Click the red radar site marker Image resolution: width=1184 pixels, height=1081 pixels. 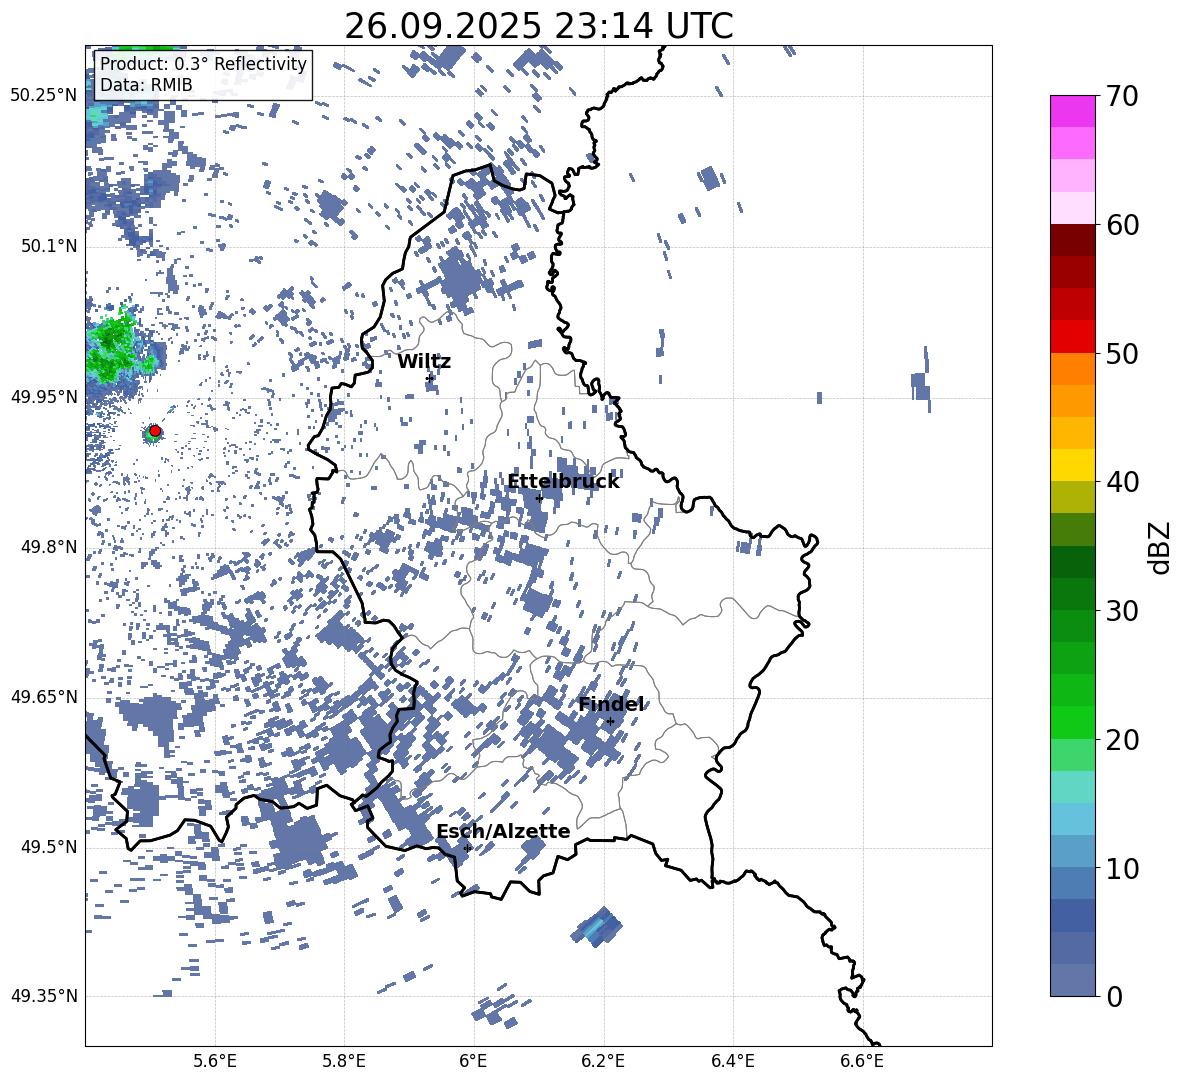click(155, 430)
